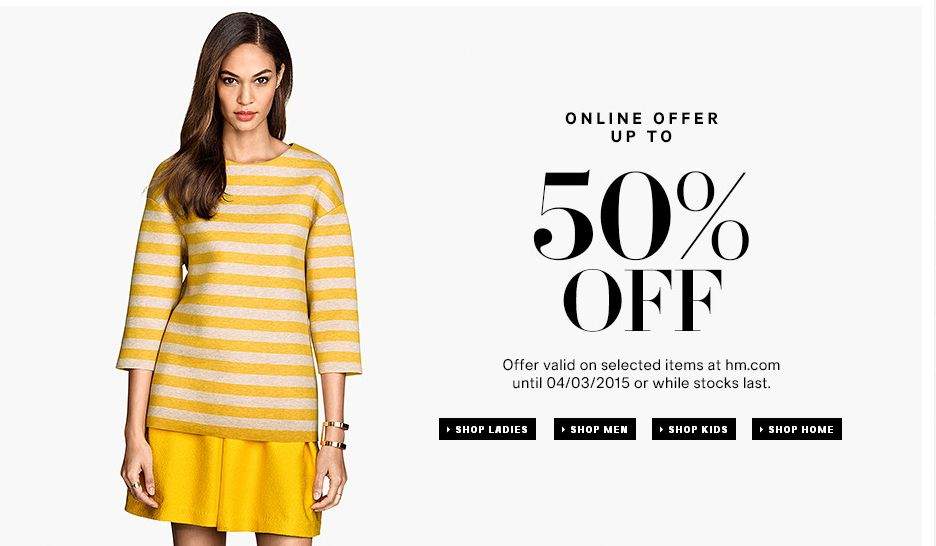
Task: Click the hm.com text in the offer note
Action: (752, 365)
